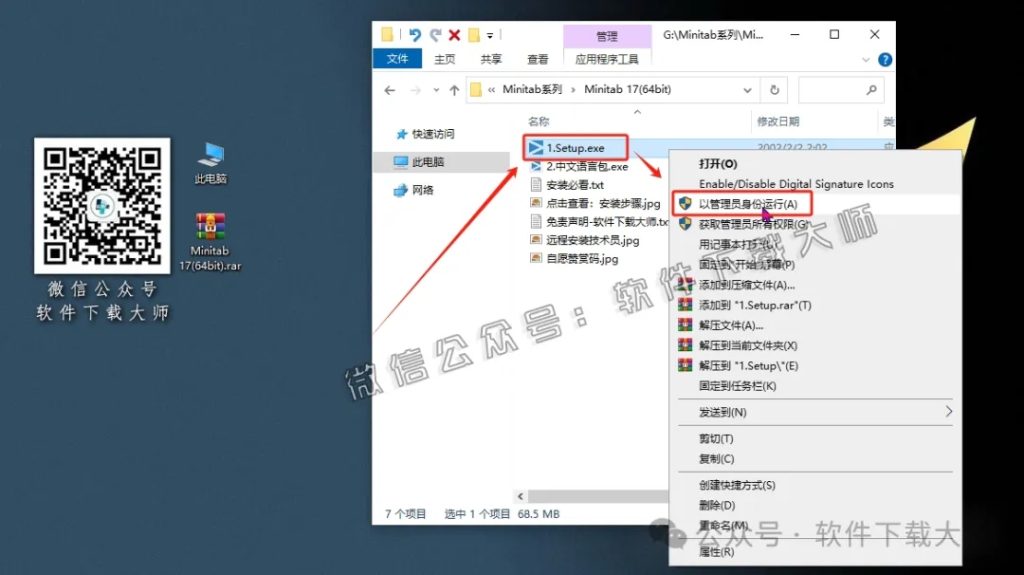
Task: Click Minitab系列 in the address breadcrumb
Action: point(532,90)
